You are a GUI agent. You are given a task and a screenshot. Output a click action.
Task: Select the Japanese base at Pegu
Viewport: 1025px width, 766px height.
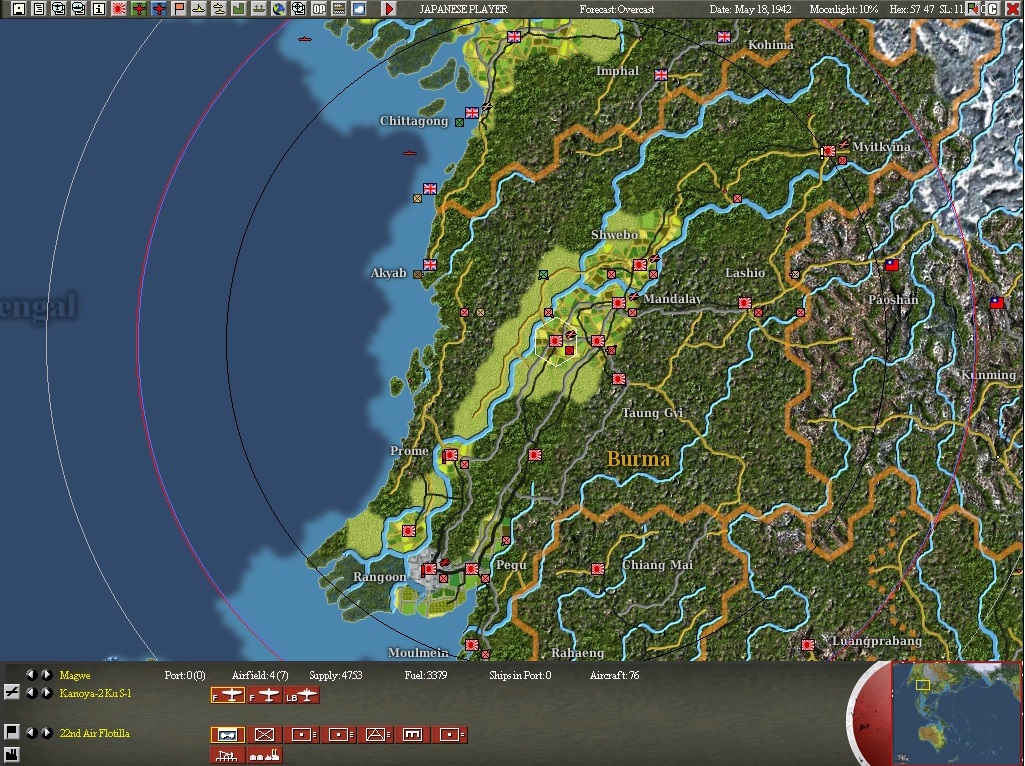(x=471, y=569)
